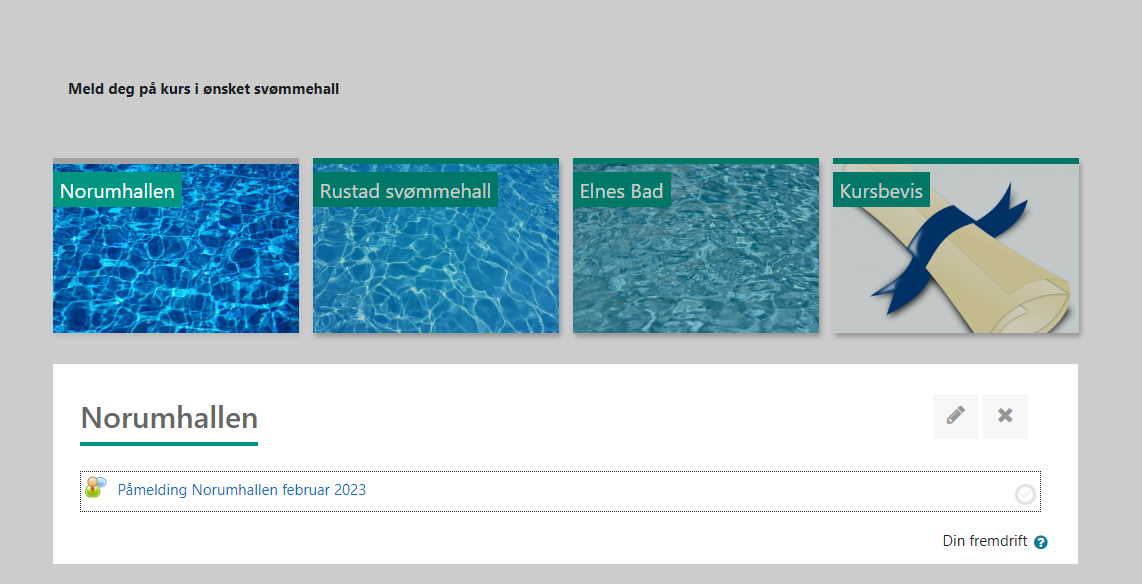
Task: Open the Din fremdrift help icon
Action: coord(1041,542)
